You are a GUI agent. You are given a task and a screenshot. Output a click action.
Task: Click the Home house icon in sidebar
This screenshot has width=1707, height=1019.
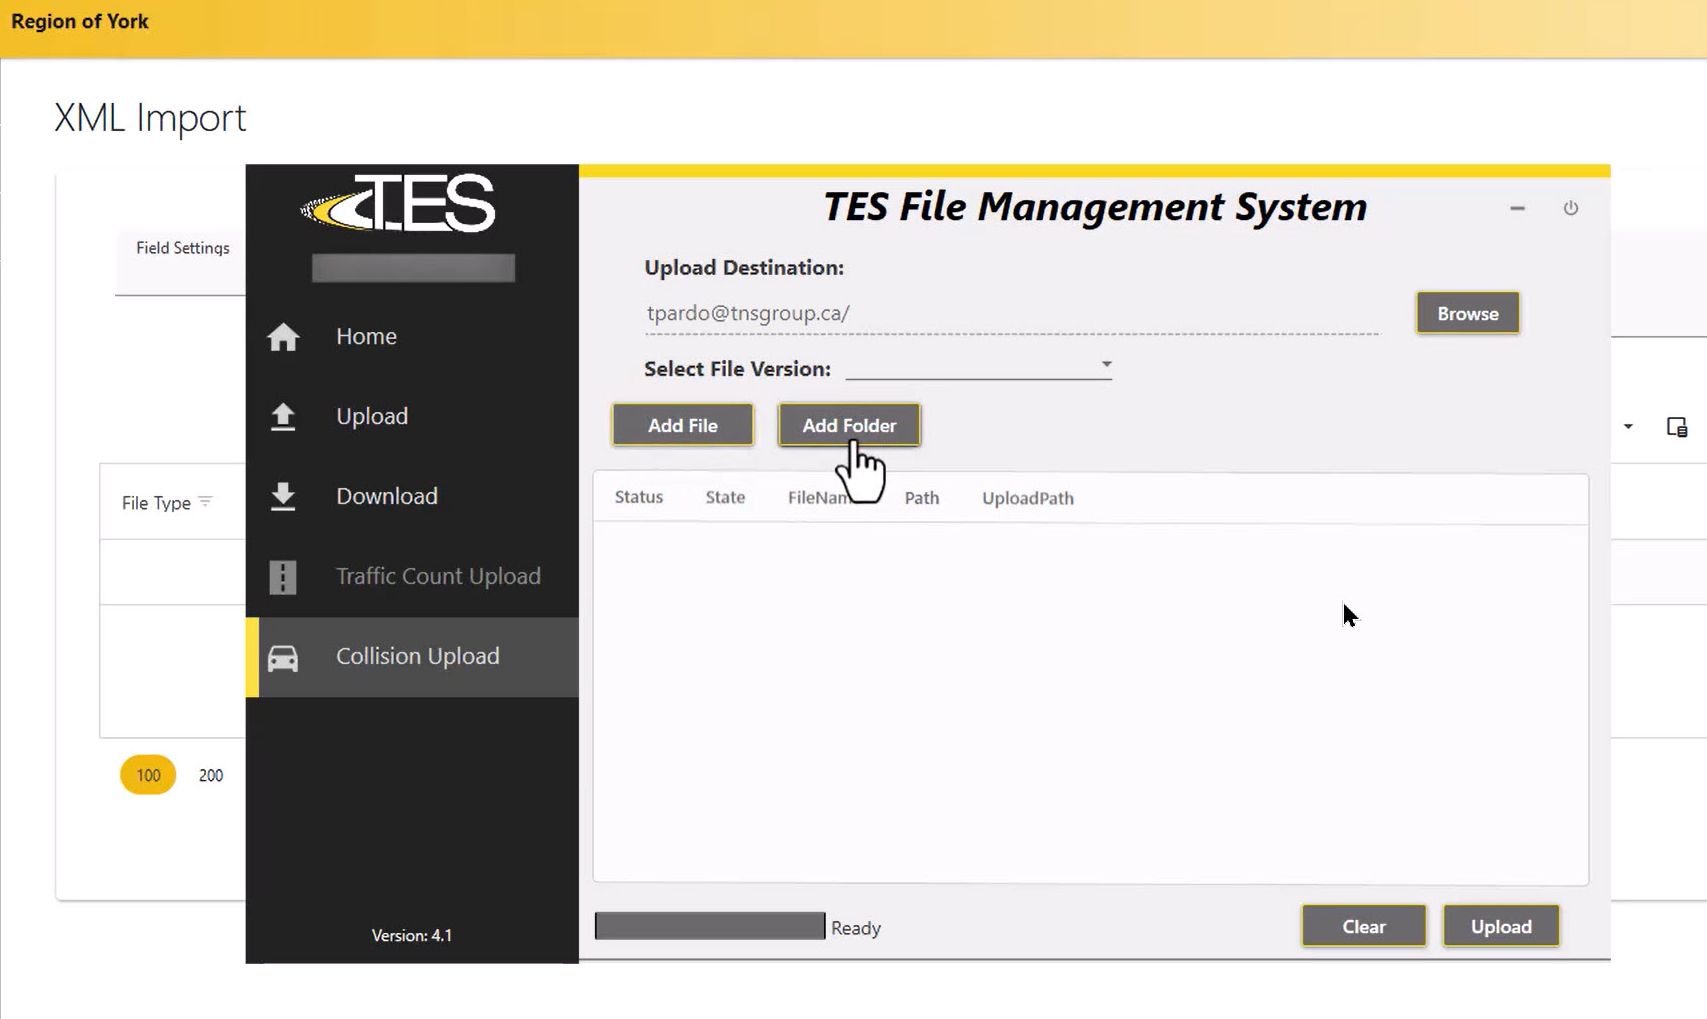pos(283,337)
